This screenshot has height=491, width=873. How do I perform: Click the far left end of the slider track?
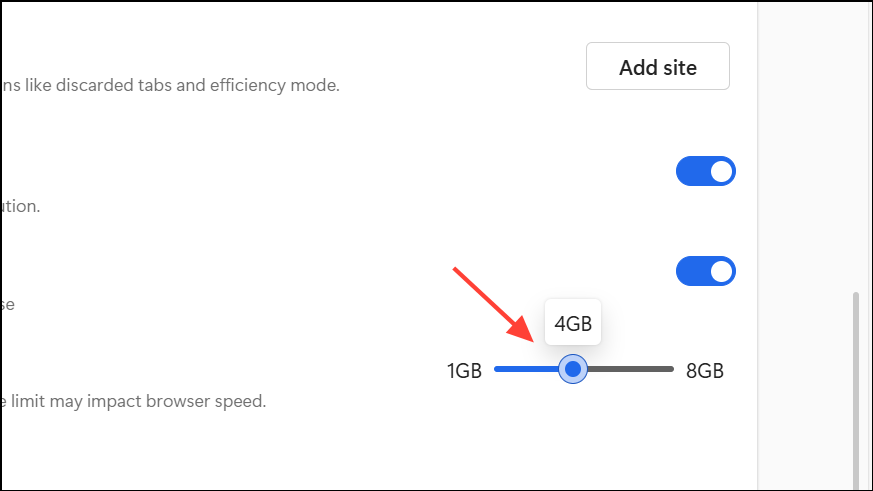click(497, 370)
